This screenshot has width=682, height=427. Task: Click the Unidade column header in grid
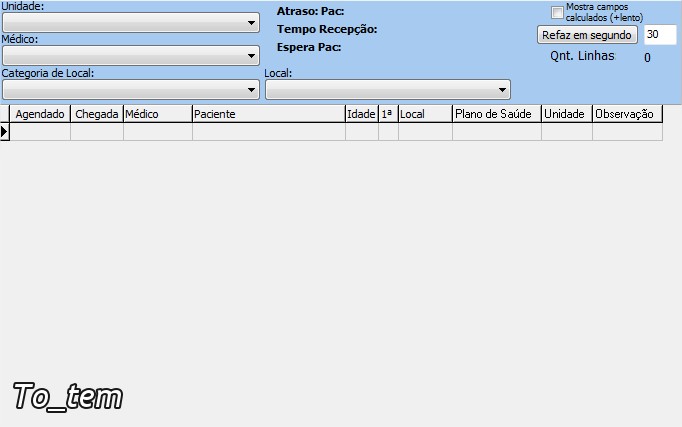click(566, 114)
